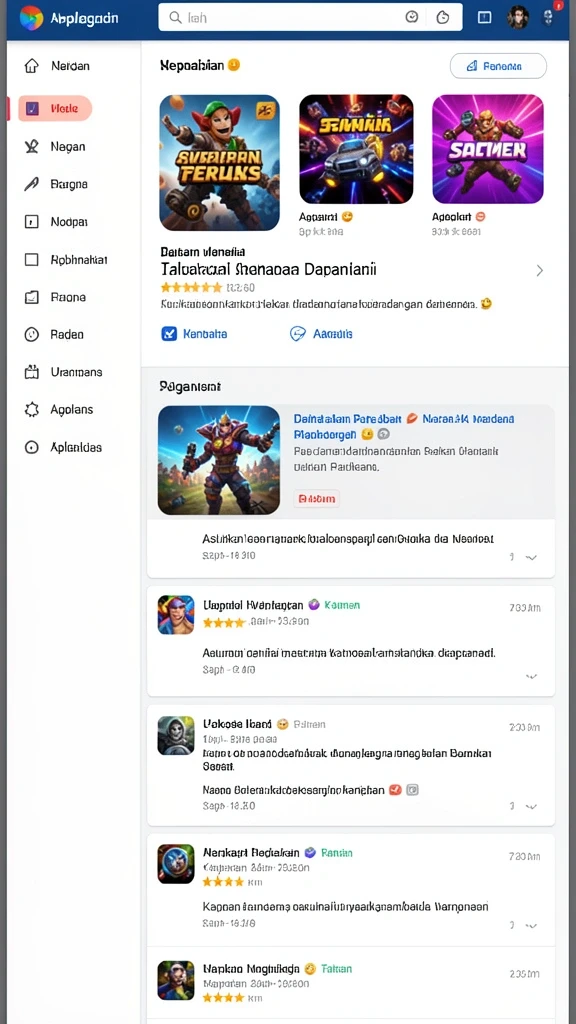Focus the search field in the header
The height and width of the screenshot is (1024, 576).
pyautogui.click(x=310, y=18)
